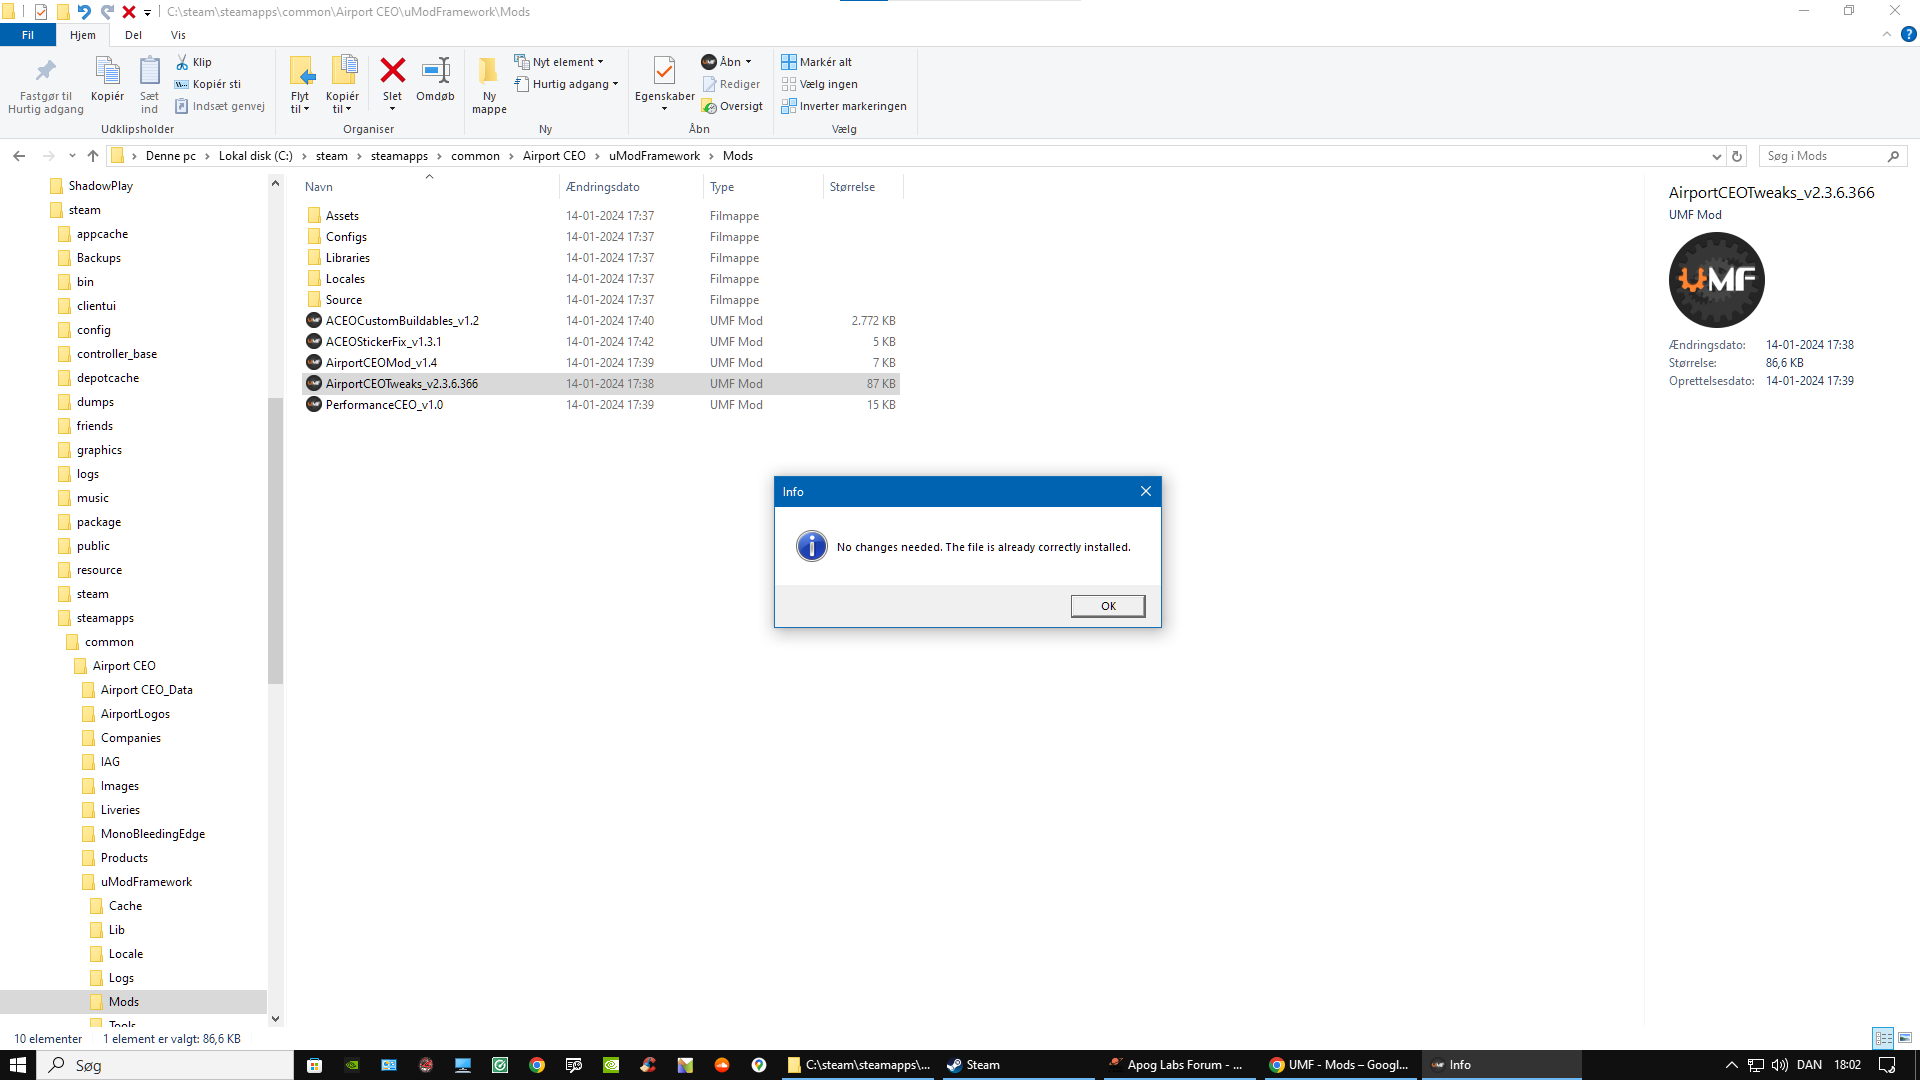Collapse the ribbon with the chevron
The width and height of the screenshot is (1920, 1080).
click(1887, 34)
